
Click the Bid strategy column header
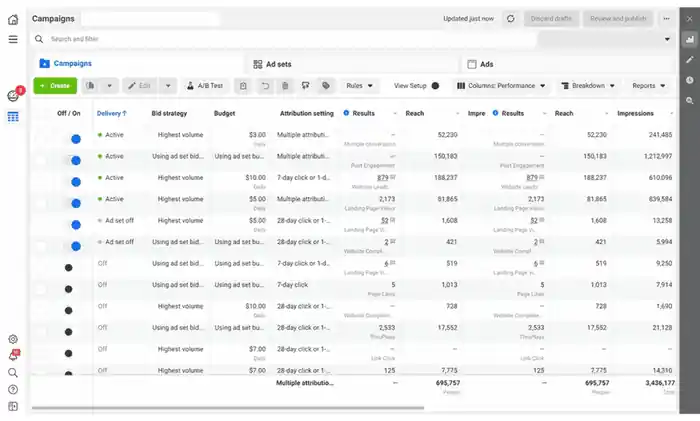tap(169, 113)
